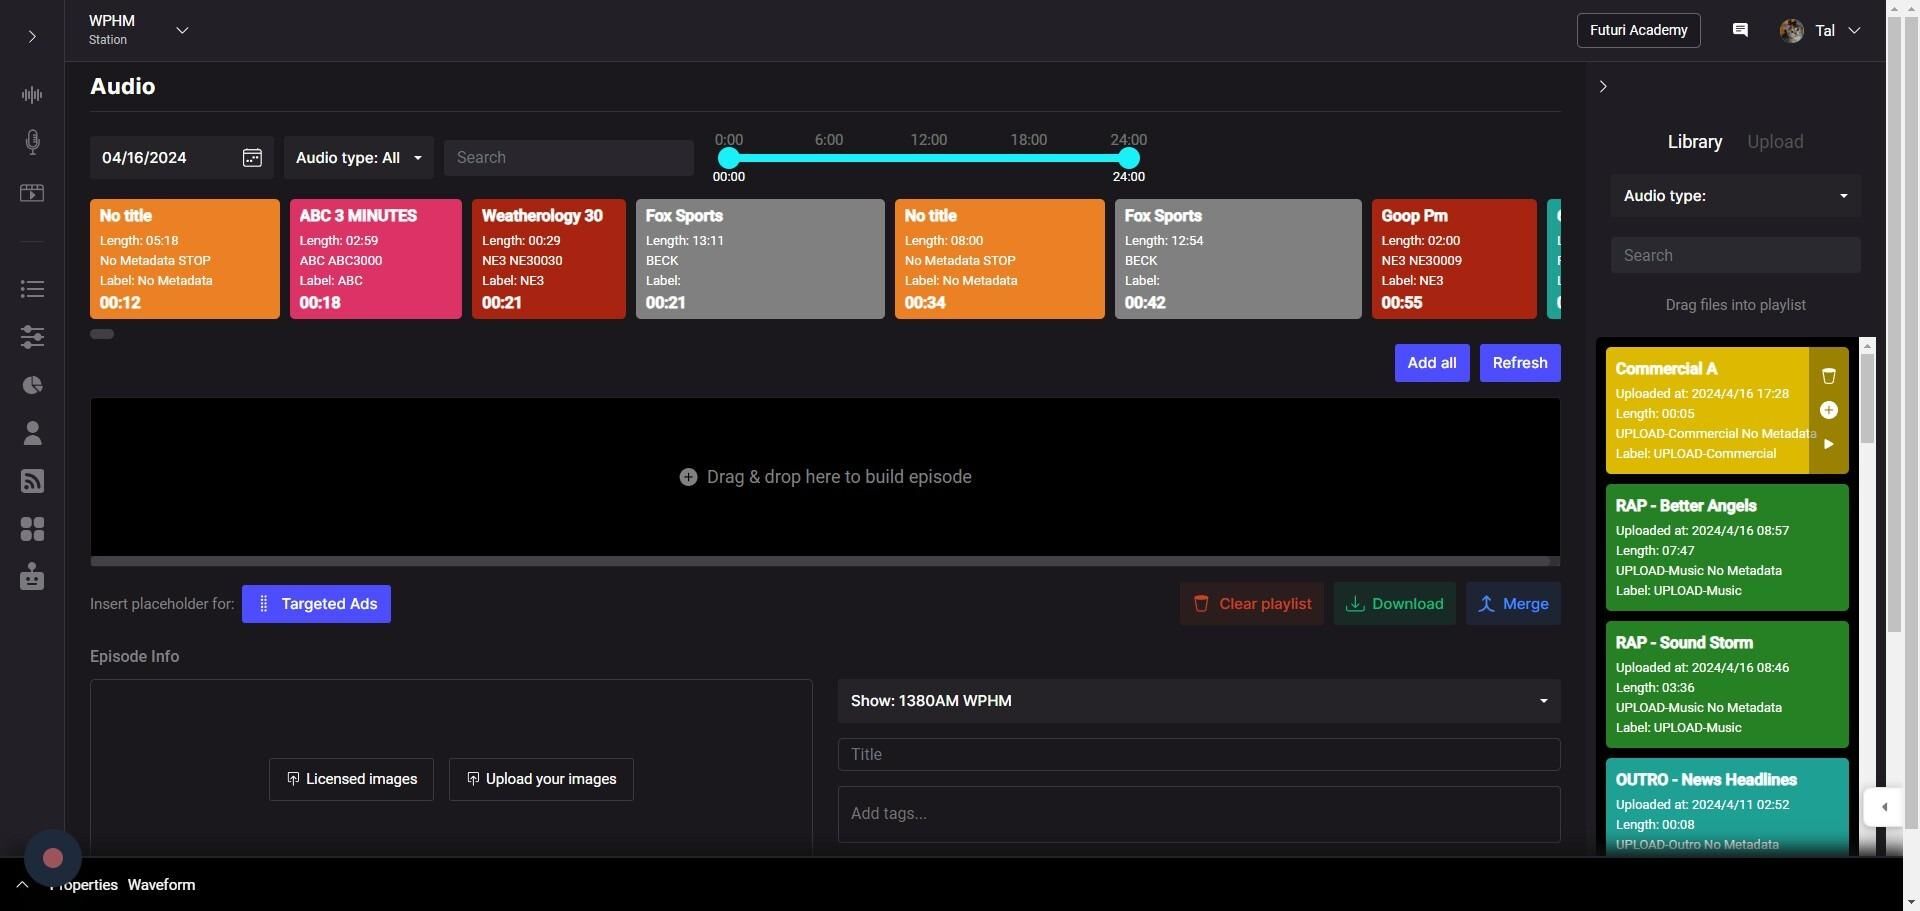Screen dimensions: 1920x911
Task: Click the Clear playlist button
Action: (1251, 604)
